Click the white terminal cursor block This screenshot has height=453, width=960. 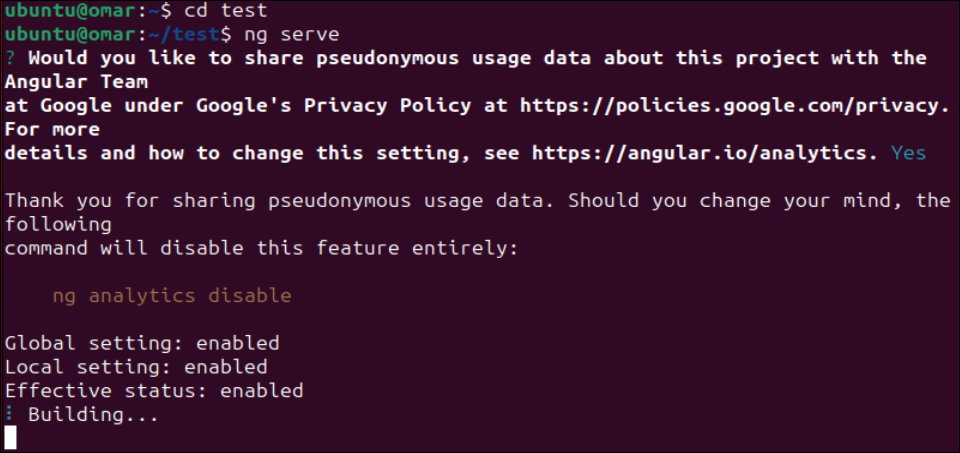[x=11, y=437]
